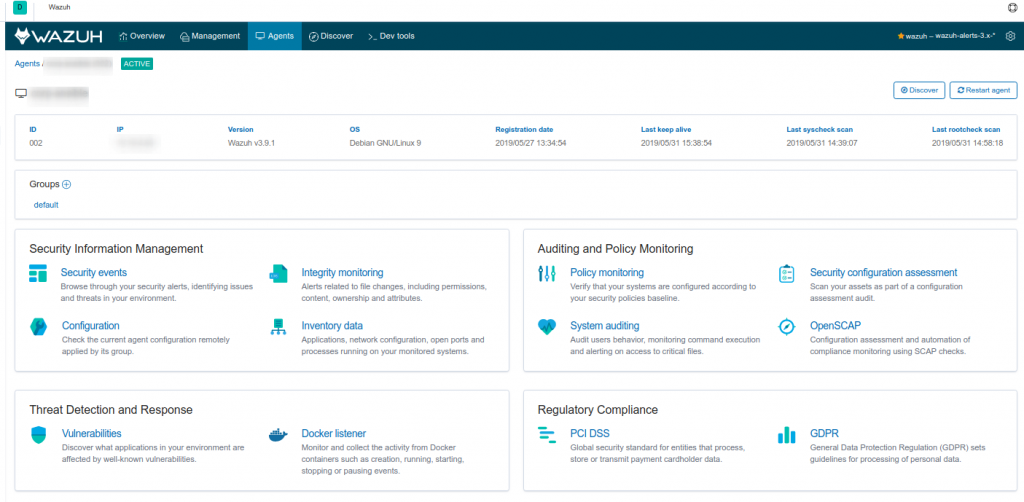Screen dimensions: 1024x502
Task: Click the Wazuh browser tab title
Action: 59,8
